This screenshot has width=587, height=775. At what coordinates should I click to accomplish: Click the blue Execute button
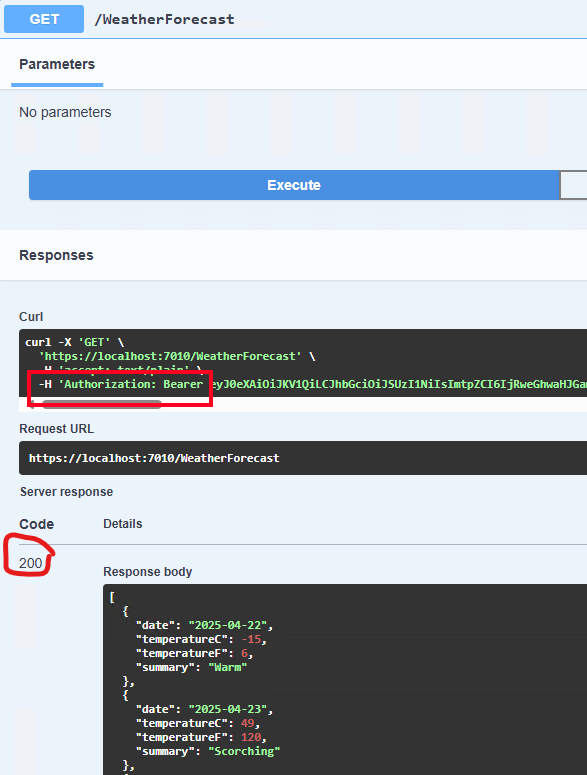[x=294, y=185]
